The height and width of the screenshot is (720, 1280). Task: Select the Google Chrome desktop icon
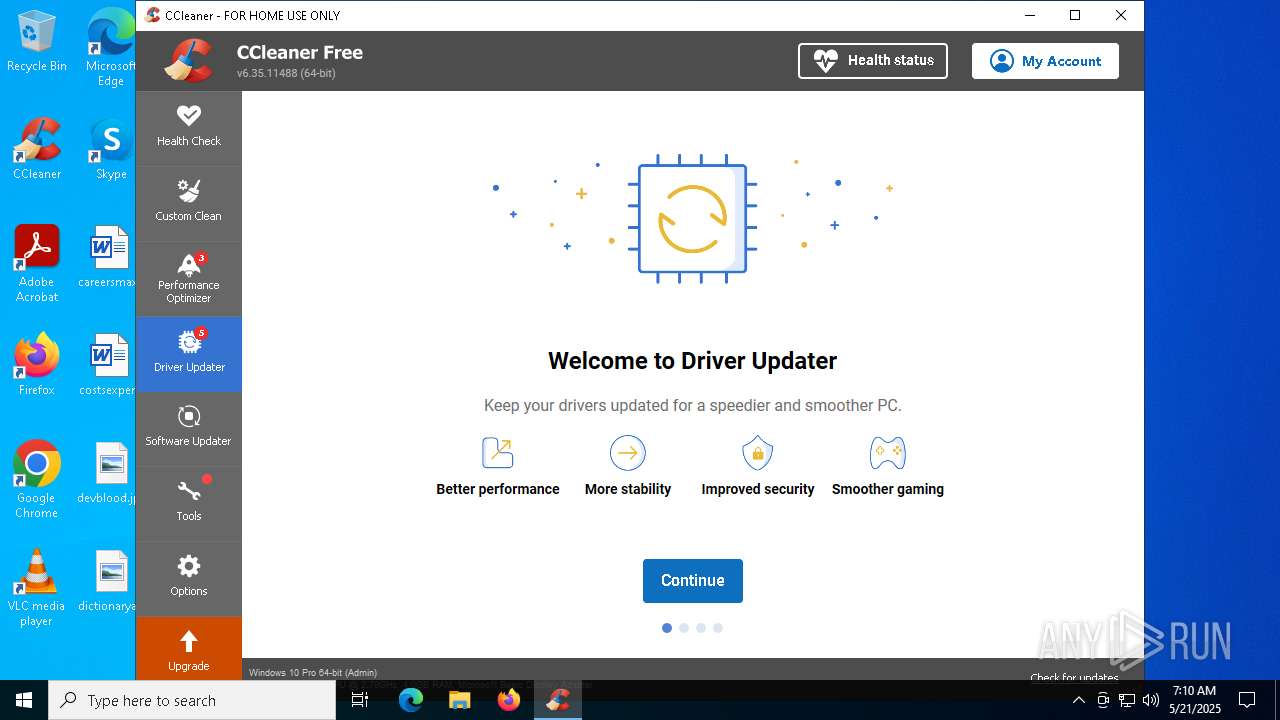37,480
